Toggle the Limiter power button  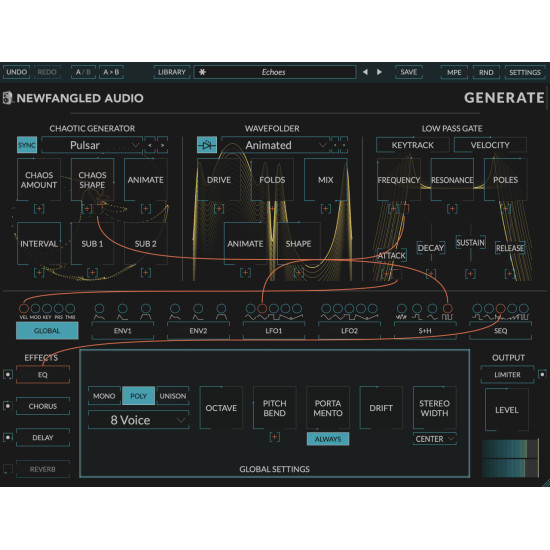point(542,374)
